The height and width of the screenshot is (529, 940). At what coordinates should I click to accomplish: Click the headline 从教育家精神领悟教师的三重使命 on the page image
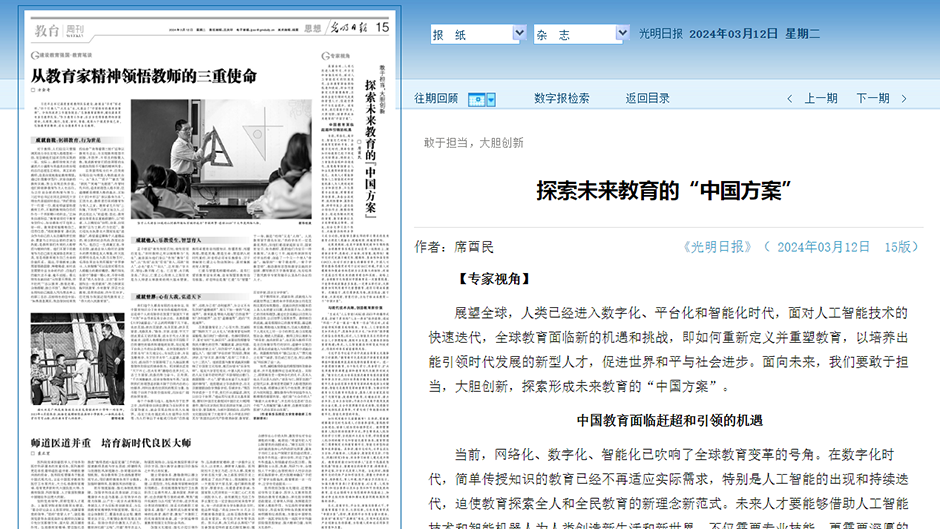[144, 76]
